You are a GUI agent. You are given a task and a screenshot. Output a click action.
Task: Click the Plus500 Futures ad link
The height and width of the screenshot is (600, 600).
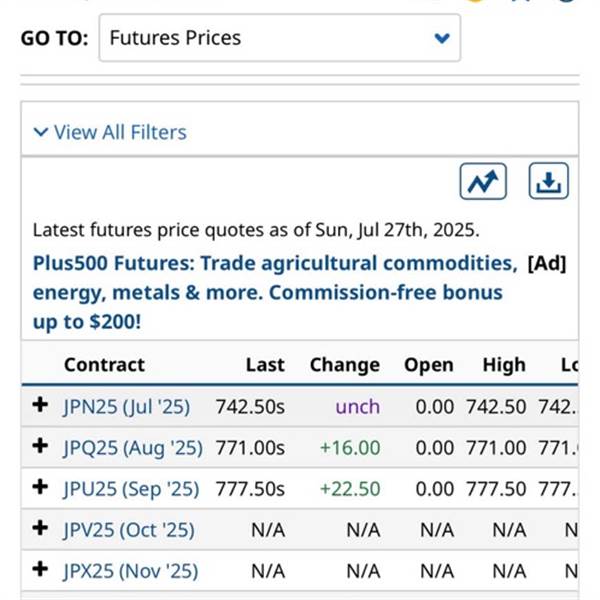275,292
